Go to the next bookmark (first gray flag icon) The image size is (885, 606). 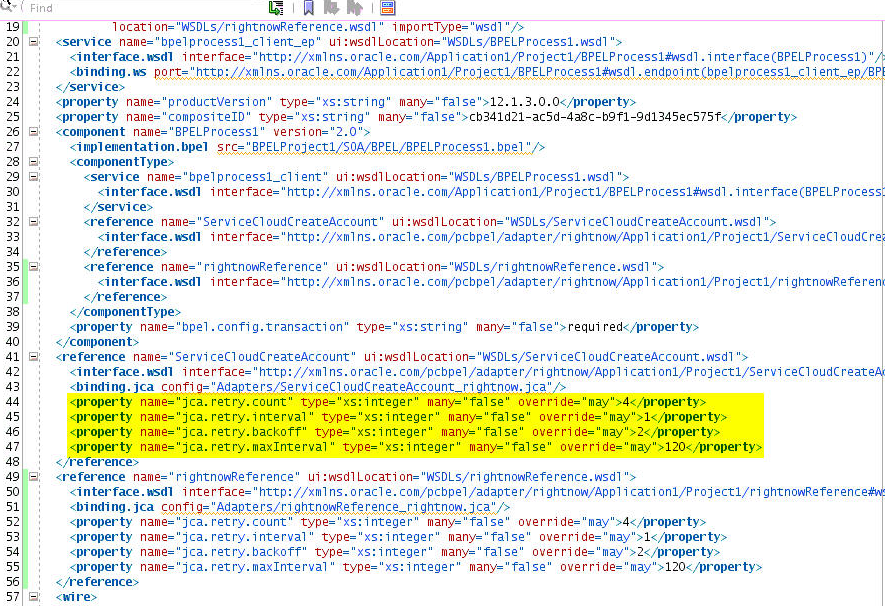[331, 7]
